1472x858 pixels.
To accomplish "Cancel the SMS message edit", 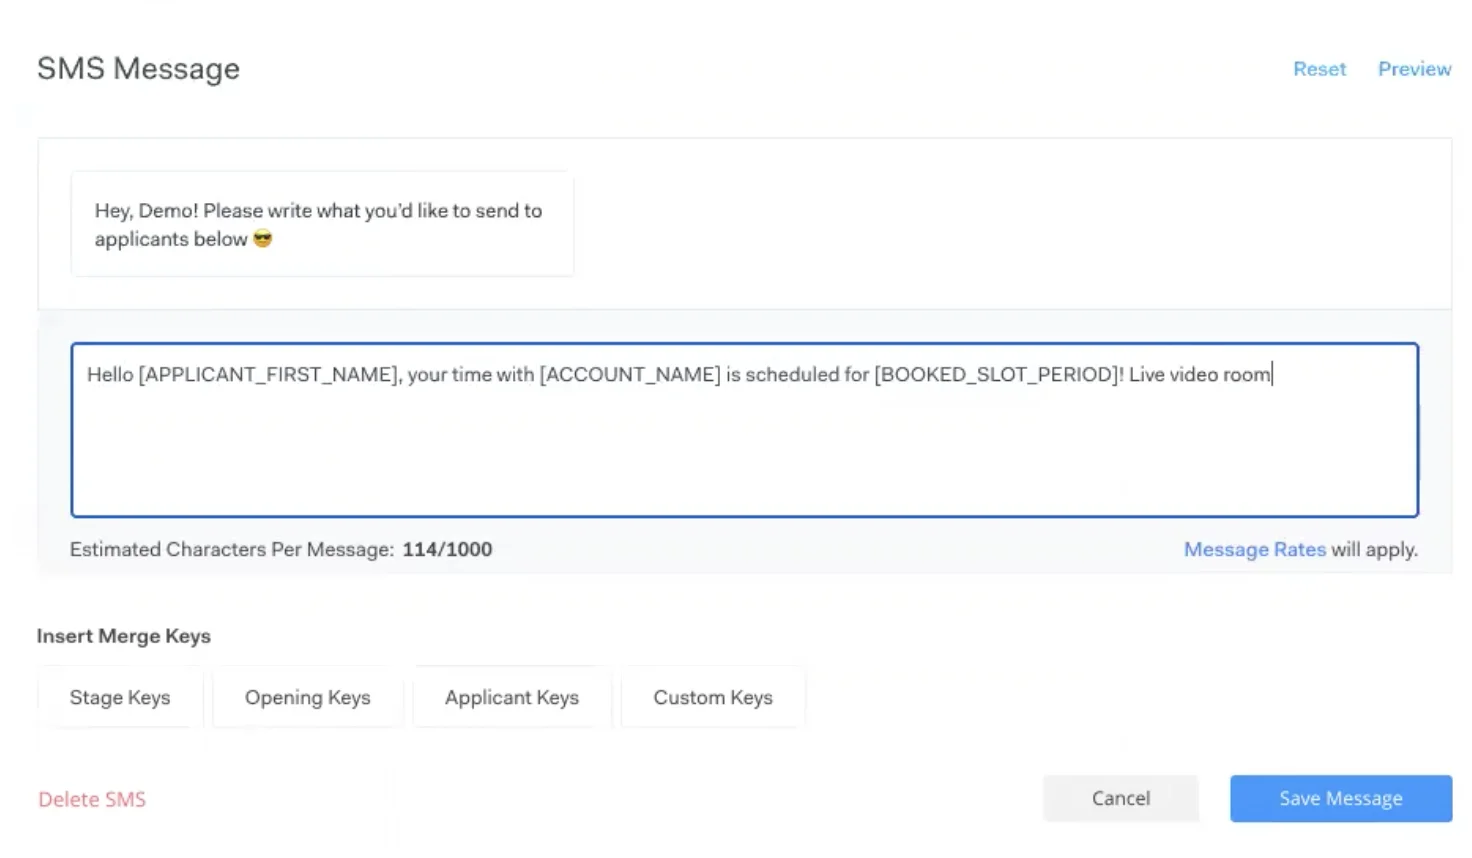I will [x=1121, y=798].
